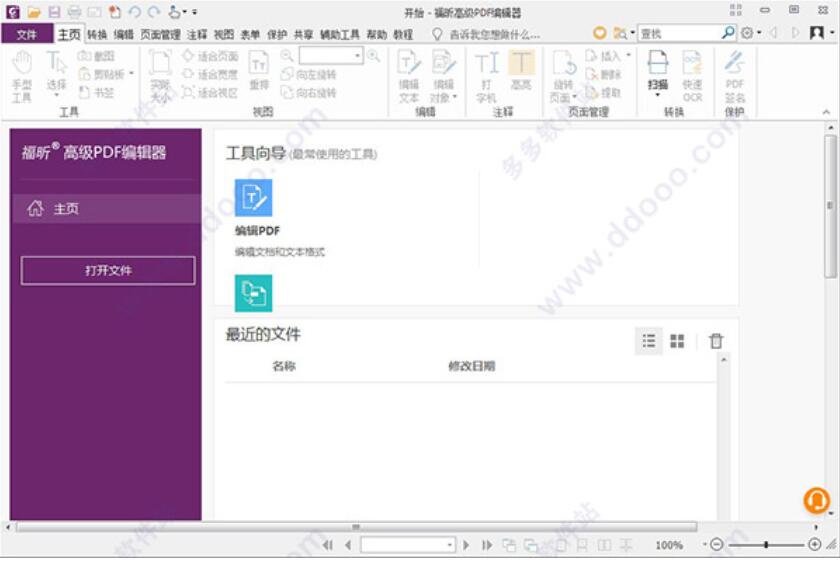
Task: Click the 打开文件 open file button
Action: (x=108, y=271)
